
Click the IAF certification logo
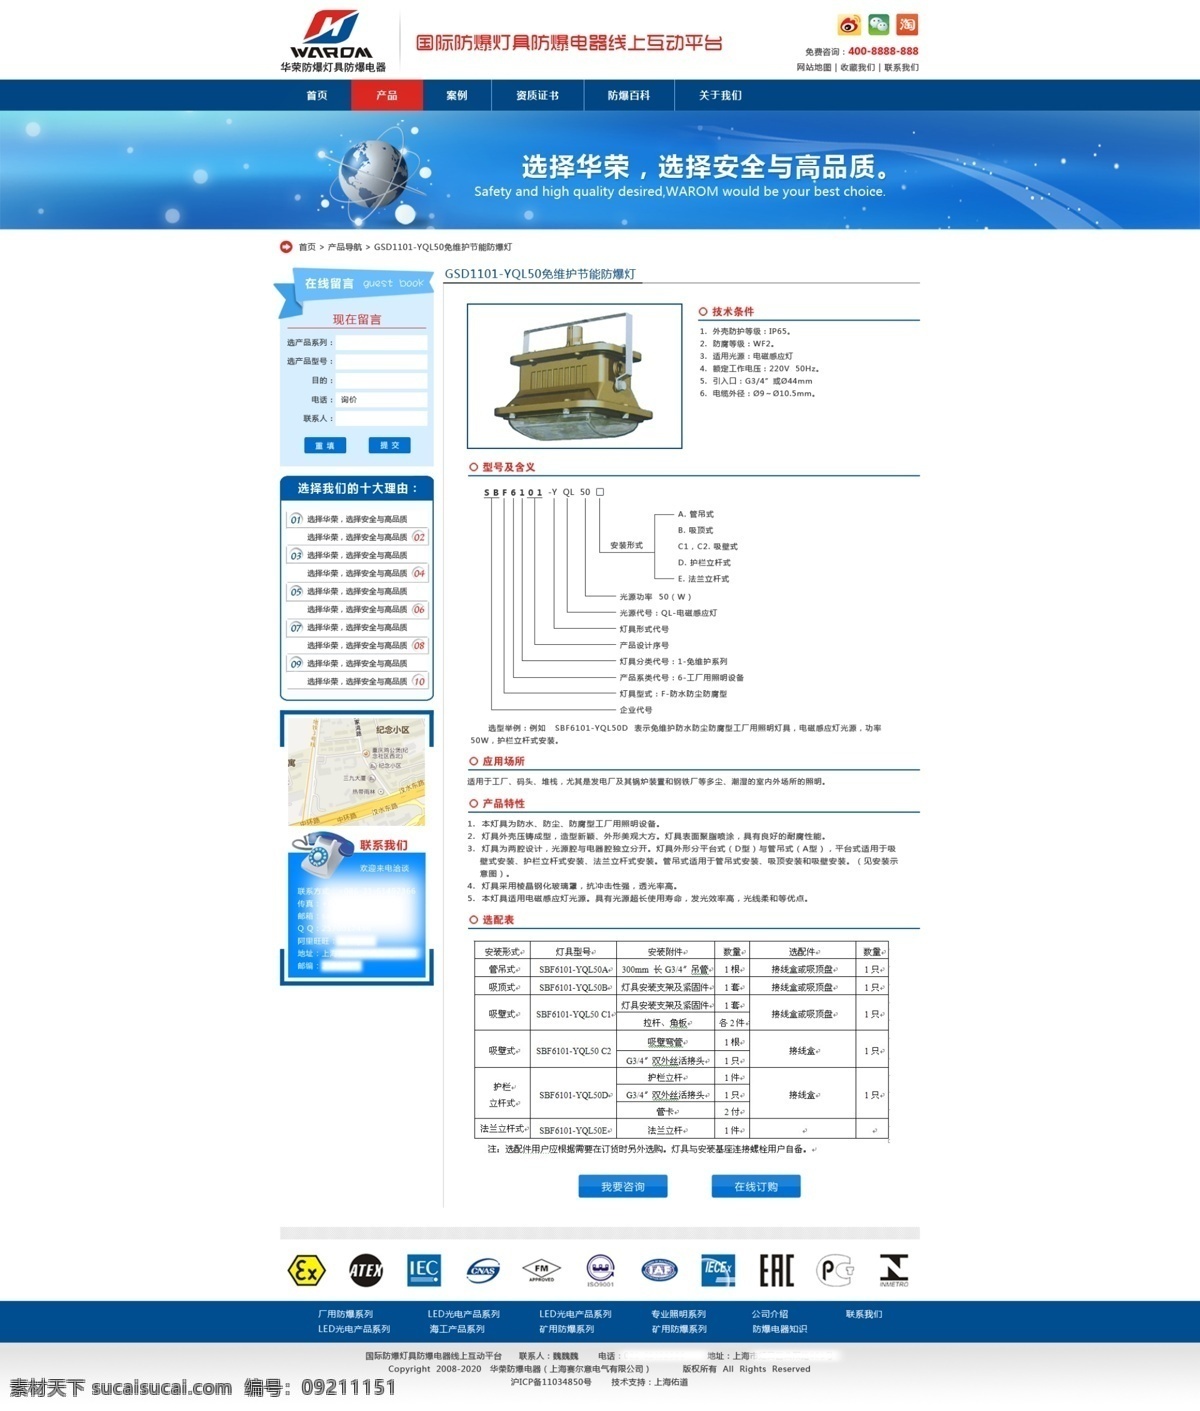coord(659,1270)
